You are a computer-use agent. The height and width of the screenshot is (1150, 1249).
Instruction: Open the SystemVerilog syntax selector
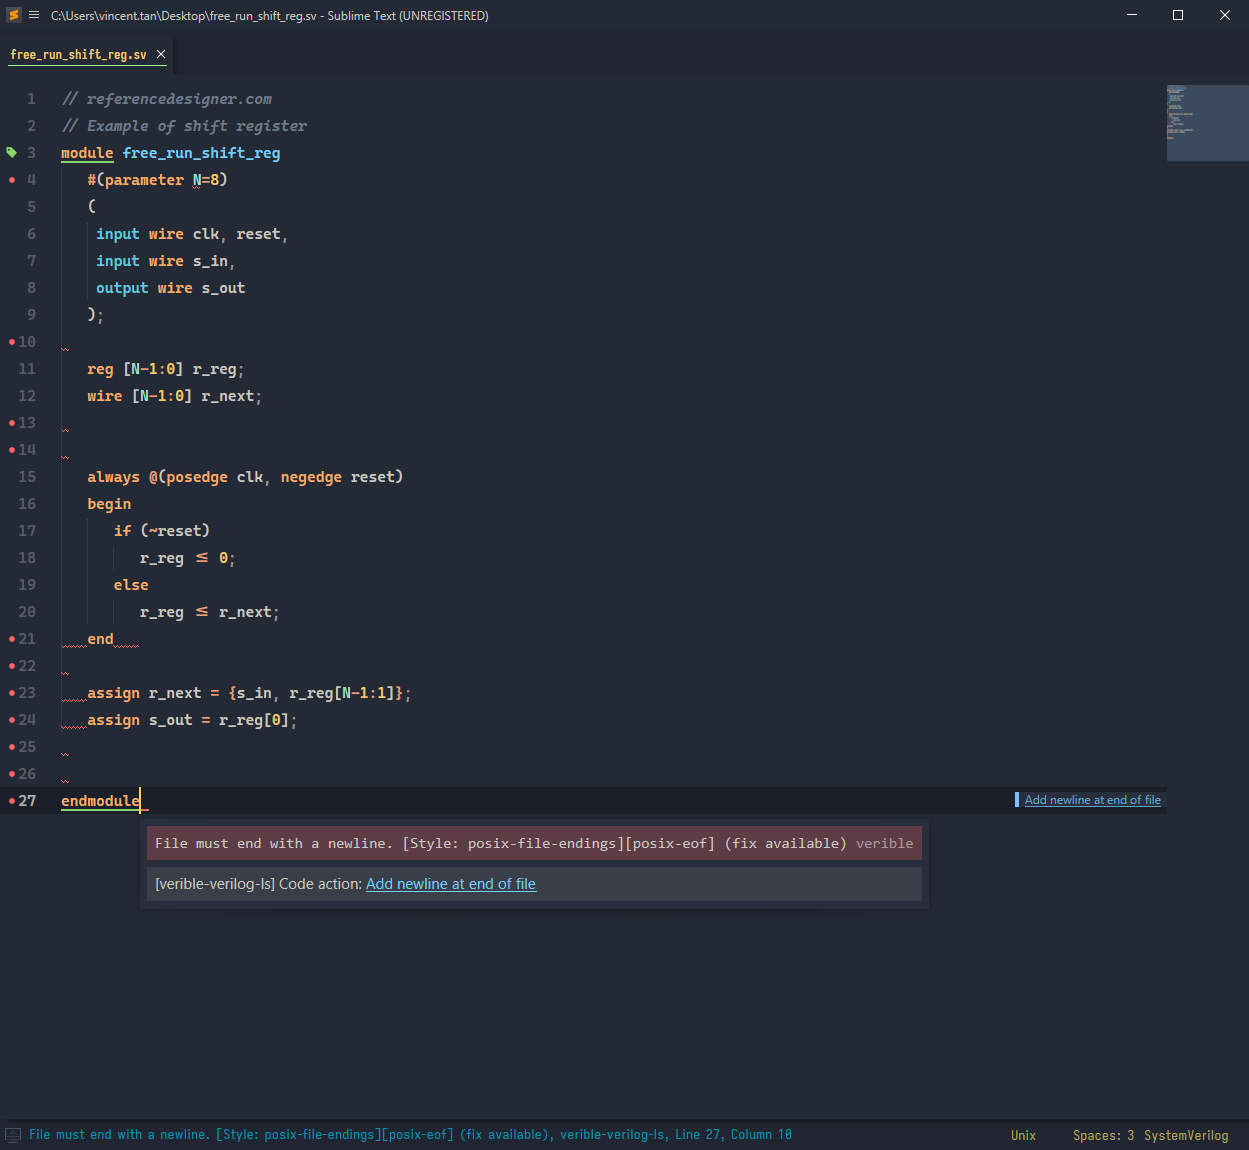pos(1186,1135)
